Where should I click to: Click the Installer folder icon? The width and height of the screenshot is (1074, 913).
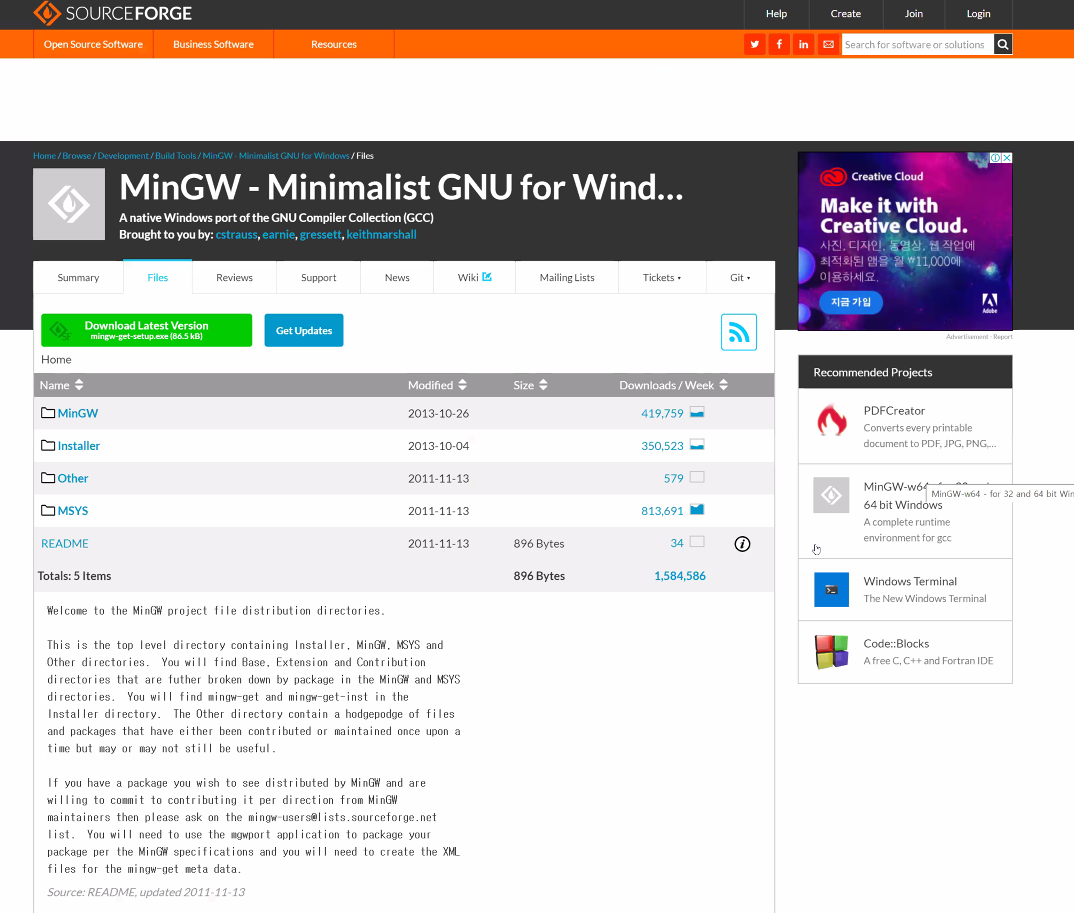48,446
